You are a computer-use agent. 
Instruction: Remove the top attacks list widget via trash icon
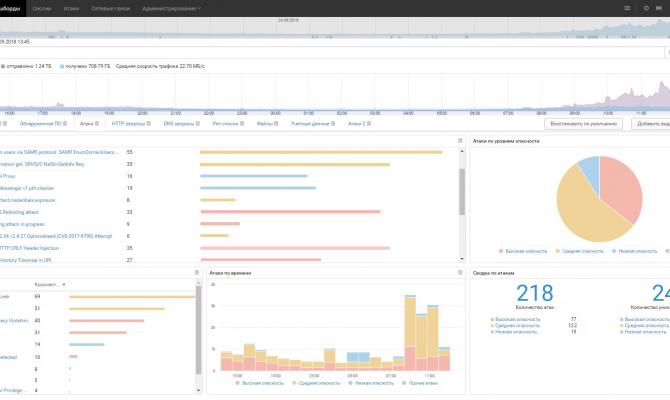pyautogui.click(x=460, y=141)
